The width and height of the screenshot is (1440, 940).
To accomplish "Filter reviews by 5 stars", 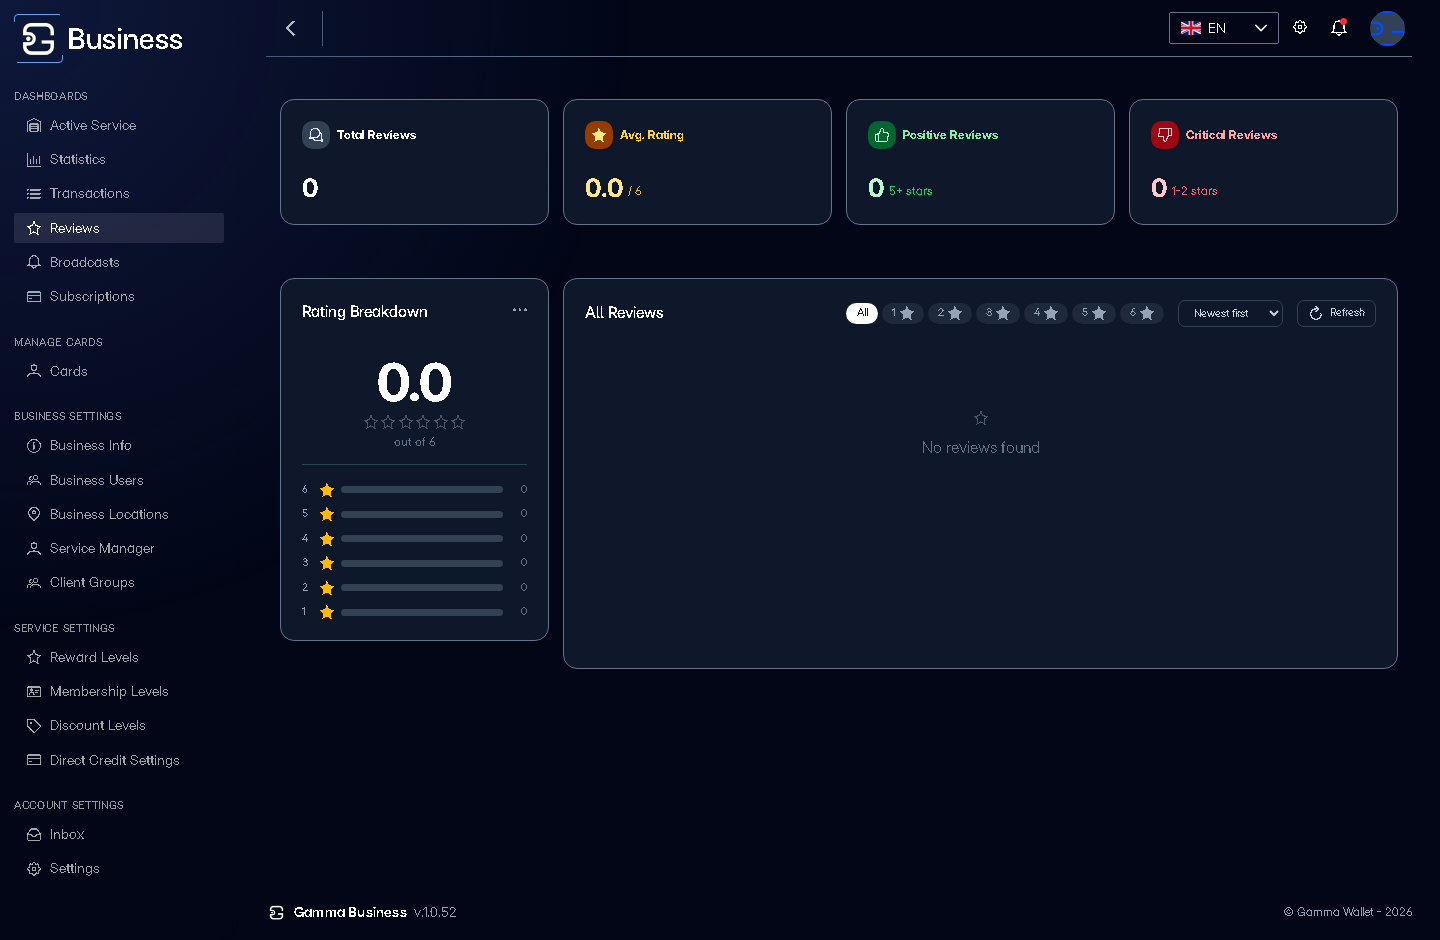I will (1094, 313).
